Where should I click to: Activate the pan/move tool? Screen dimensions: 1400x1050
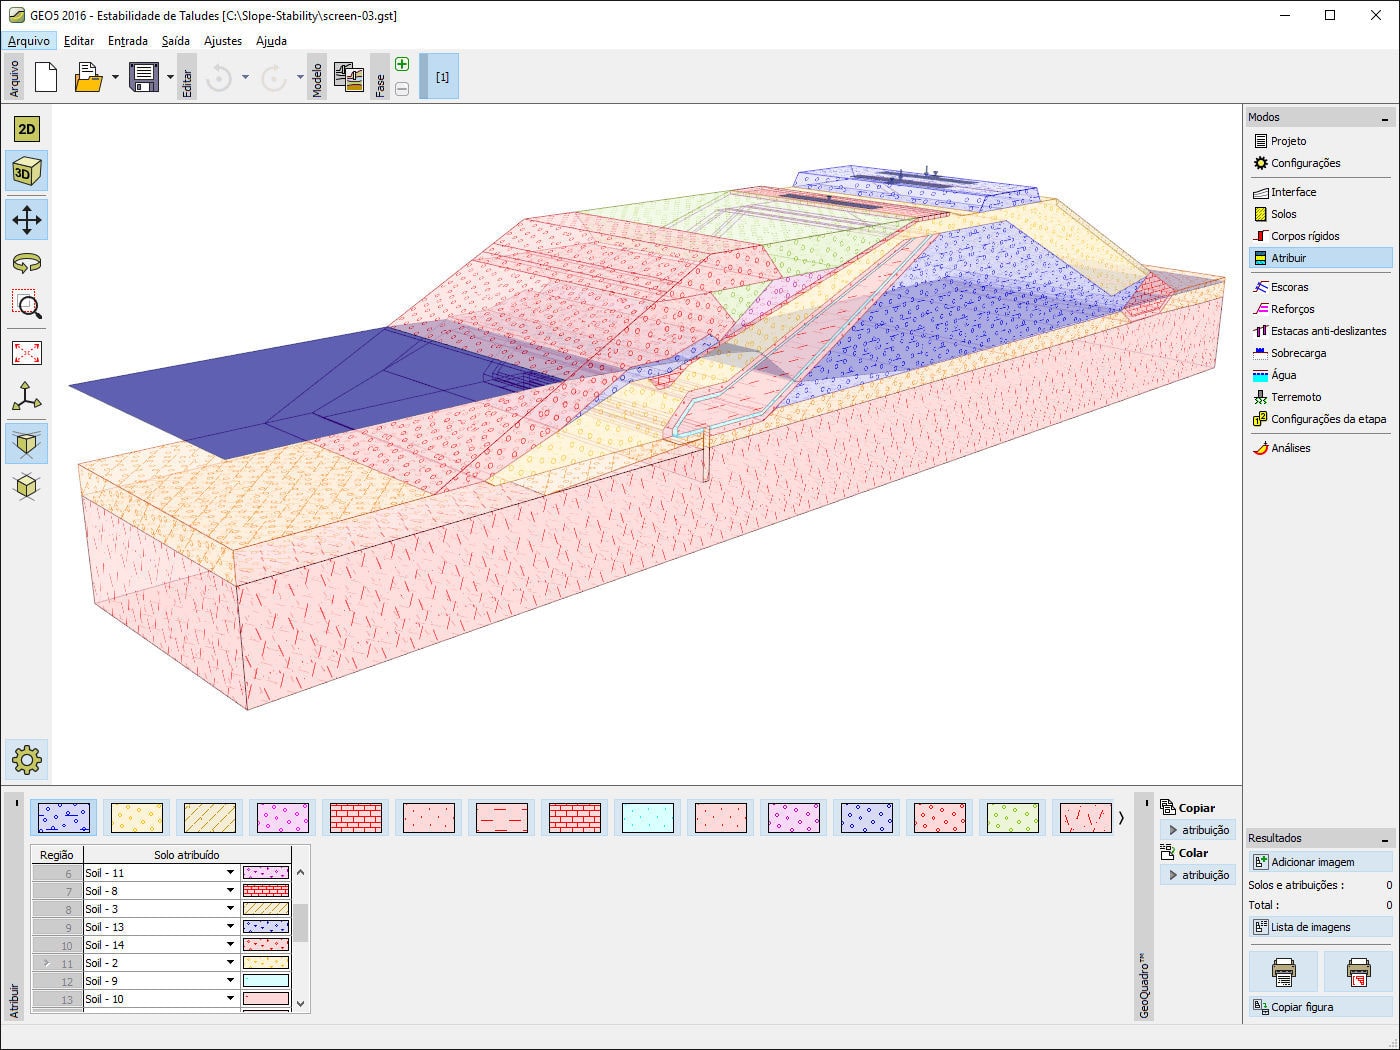(x=27, y=219)
